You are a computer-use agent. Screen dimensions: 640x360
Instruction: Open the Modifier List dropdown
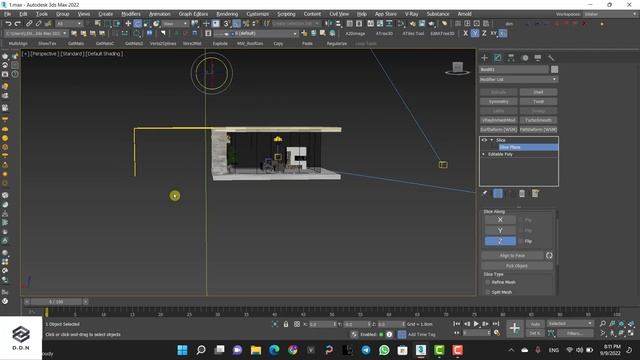coord(518,79)
